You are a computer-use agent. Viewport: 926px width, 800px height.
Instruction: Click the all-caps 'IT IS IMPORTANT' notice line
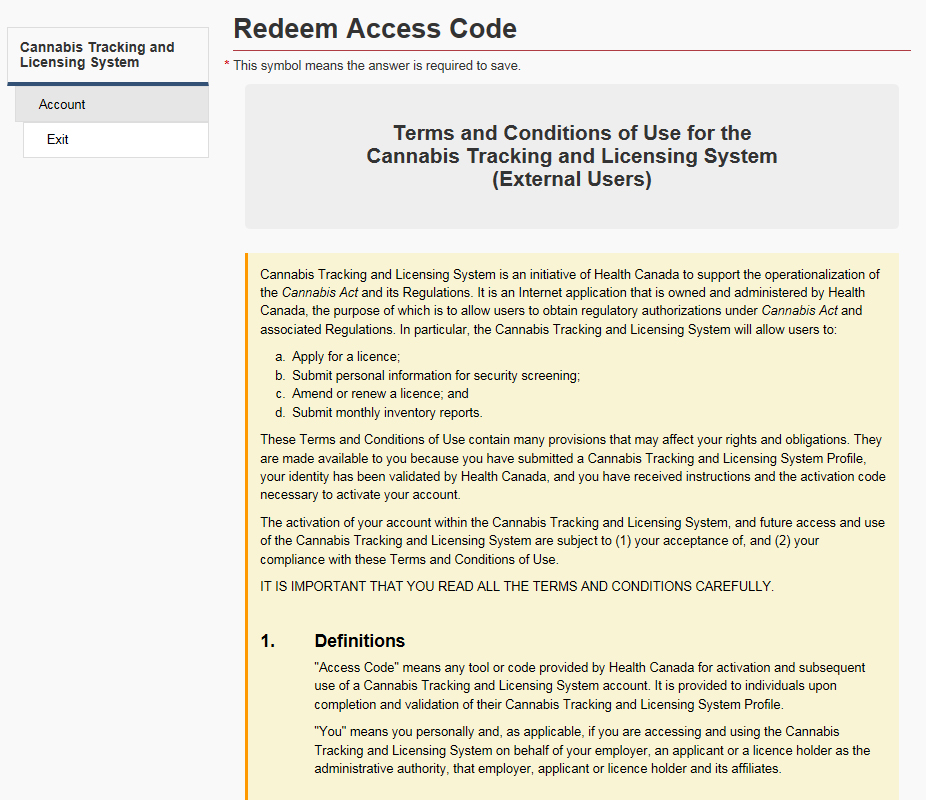[x=517, y=586]
